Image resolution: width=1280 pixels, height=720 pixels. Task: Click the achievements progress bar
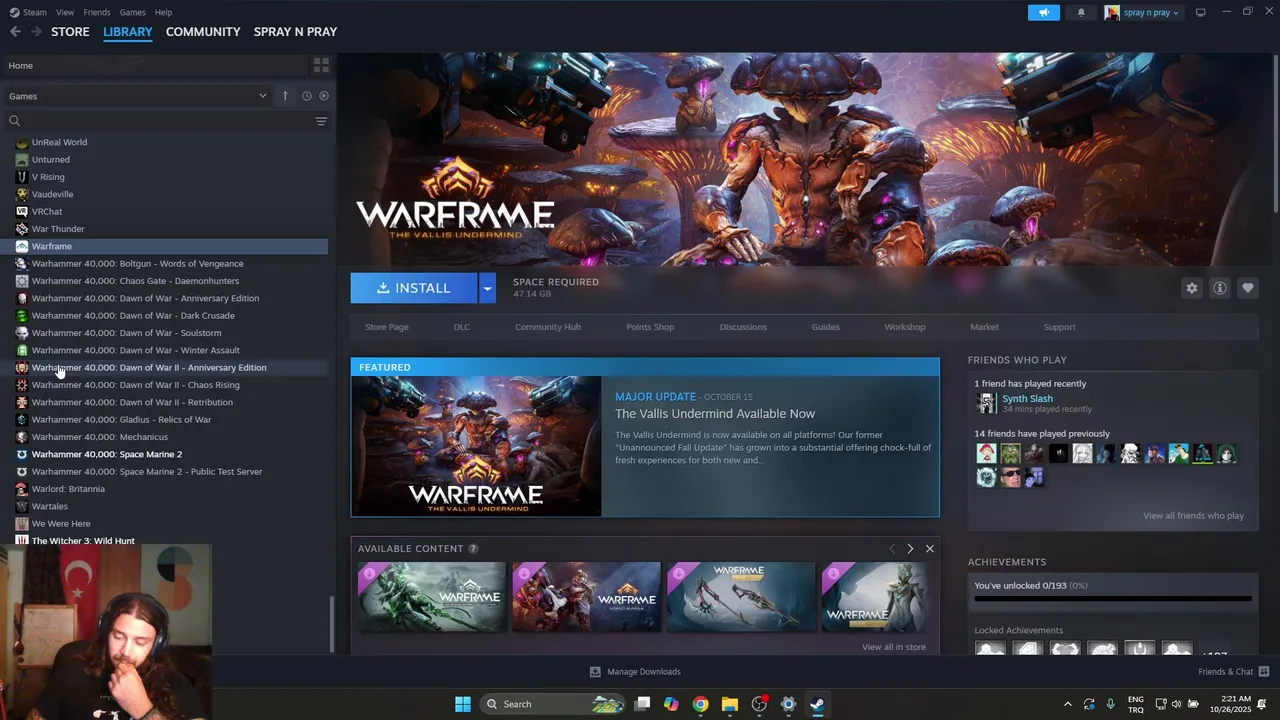tap(1113, 599)
